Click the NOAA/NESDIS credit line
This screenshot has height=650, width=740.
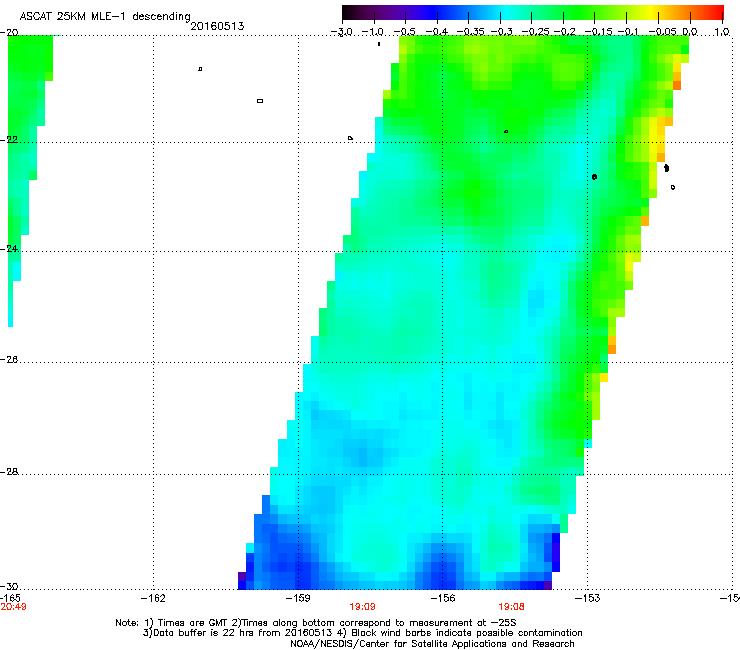click(x=432, y=644)
